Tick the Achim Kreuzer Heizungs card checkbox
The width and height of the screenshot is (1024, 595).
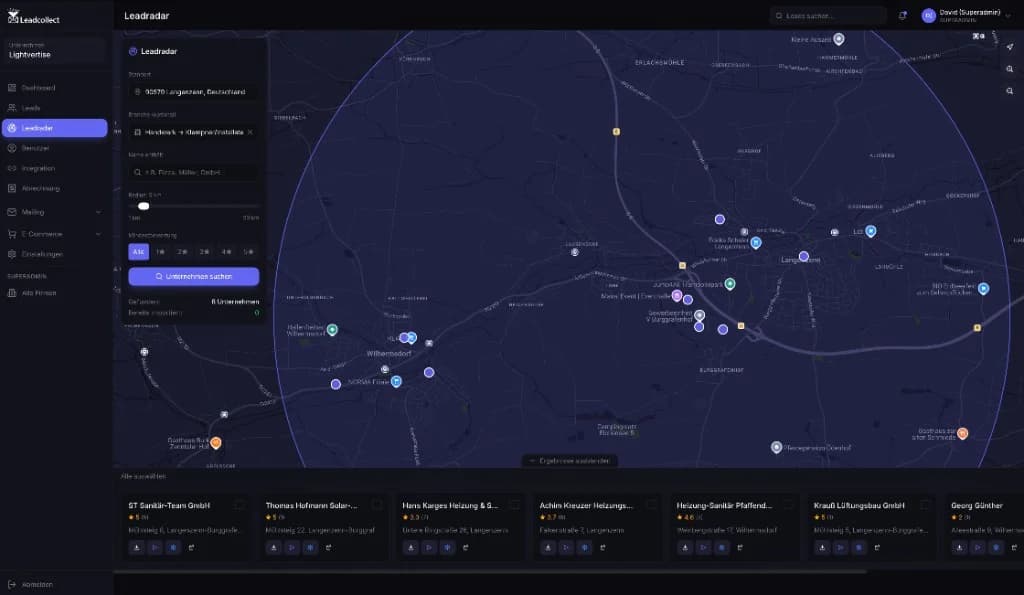(651, 505)
